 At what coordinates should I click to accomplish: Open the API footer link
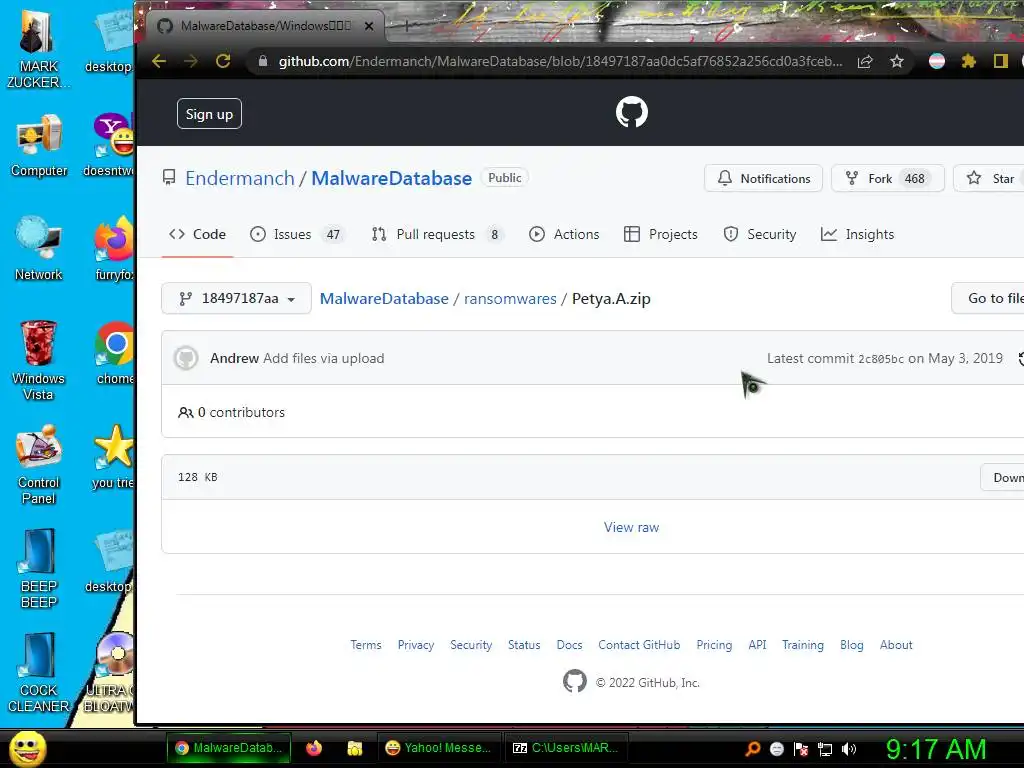click(x=758, y=645)
